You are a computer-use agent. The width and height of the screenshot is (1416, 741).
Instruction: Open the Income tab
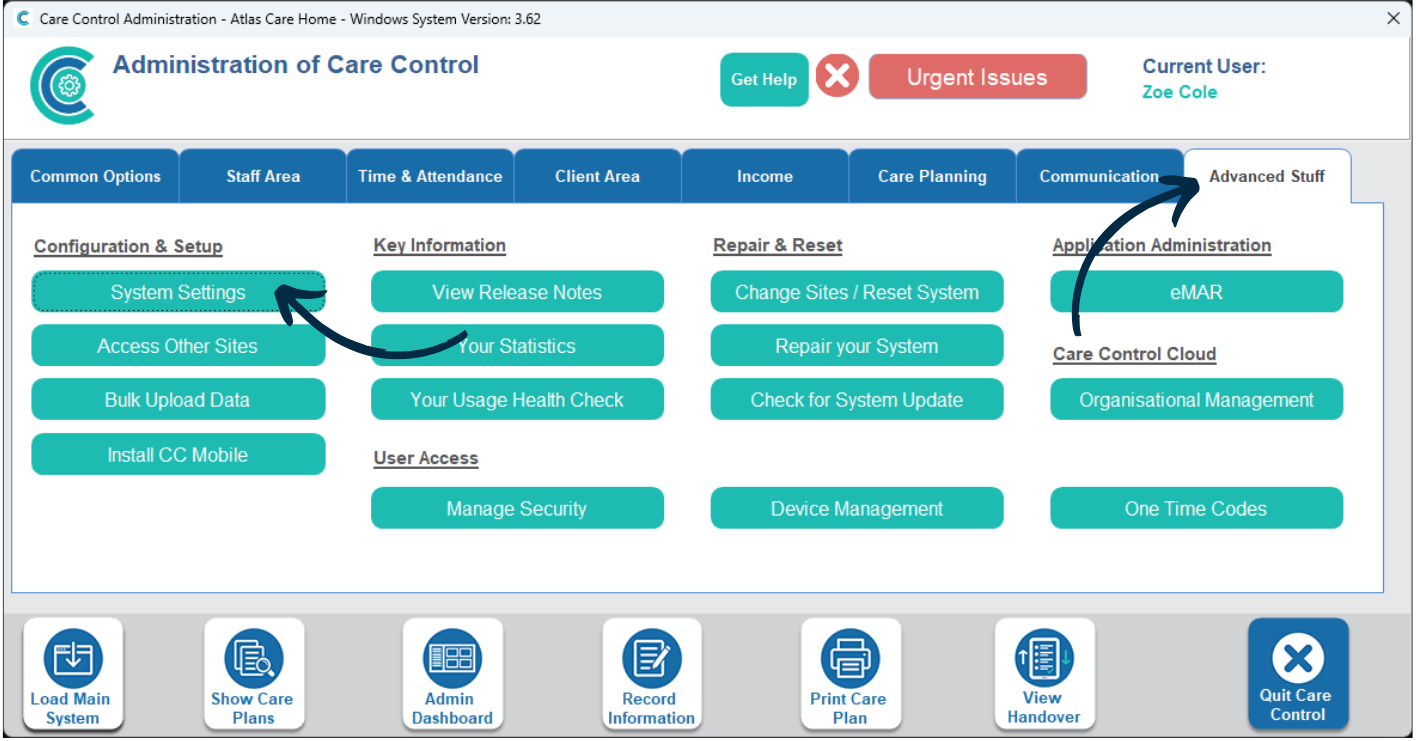click(765, 176)
